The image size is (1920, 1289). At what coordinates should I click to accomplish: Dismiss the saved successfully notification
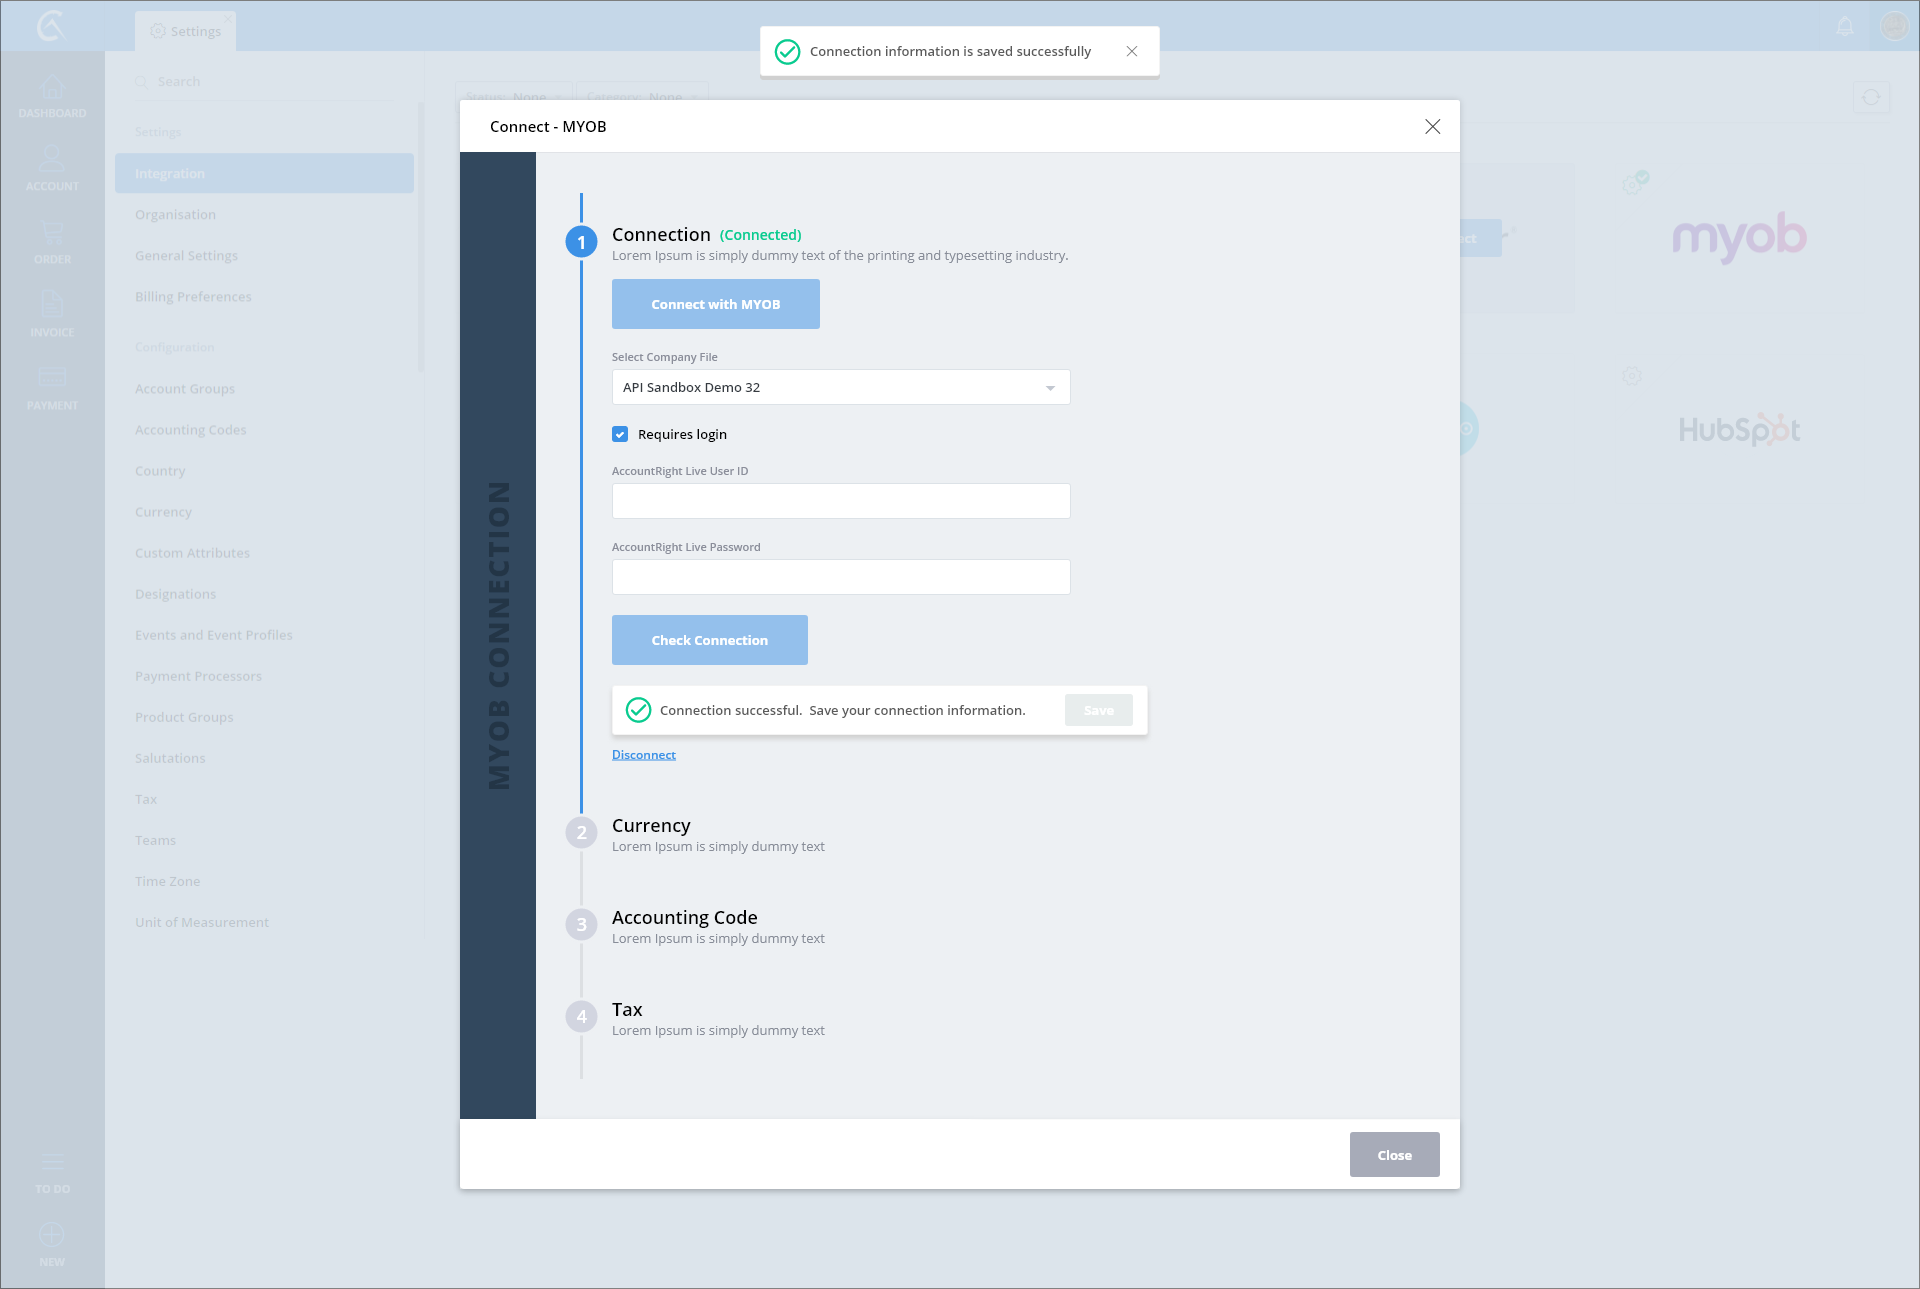pos(1132,51)
